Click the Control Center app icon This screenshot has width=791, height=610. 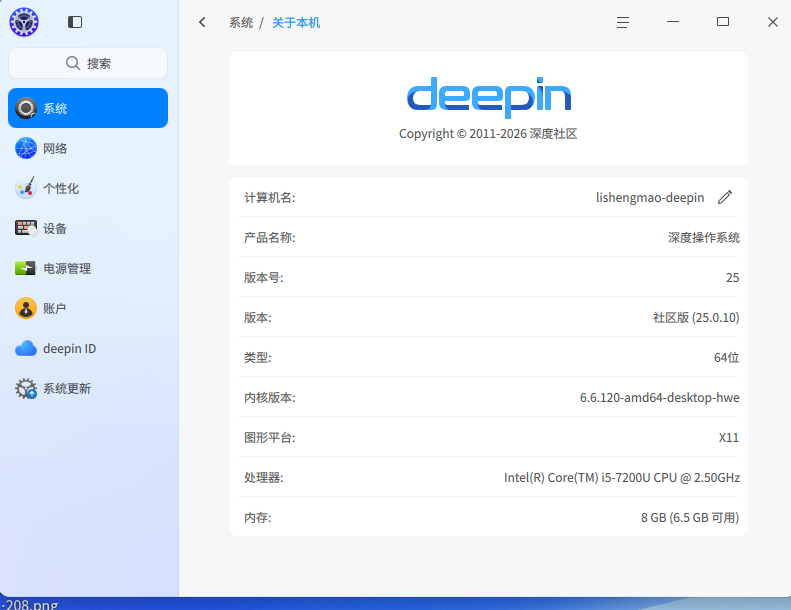pyautogui.click(x=24, y=21)
